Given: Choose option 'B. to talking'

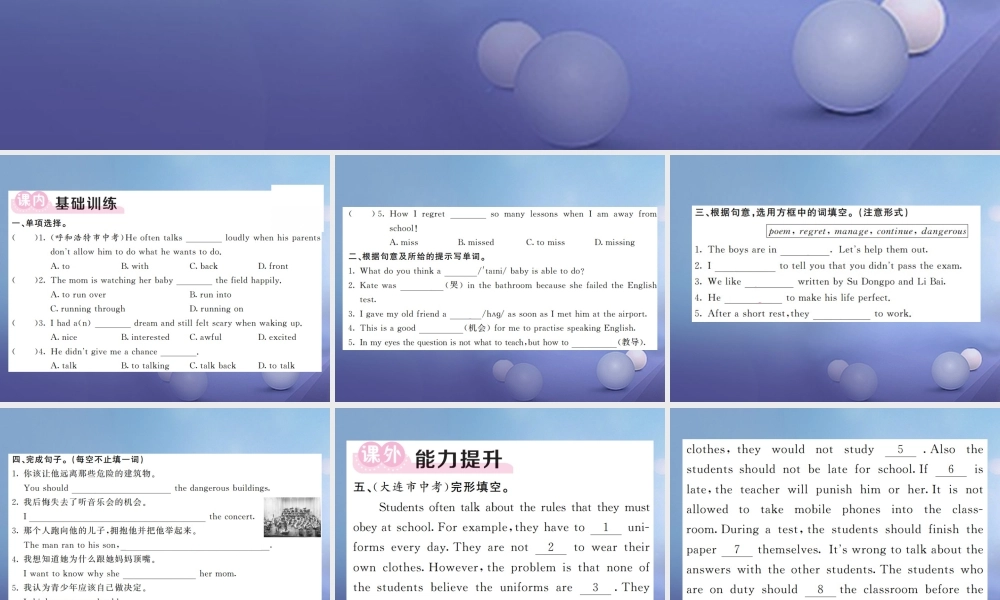Looking at the screenshot, I should 145,366.
